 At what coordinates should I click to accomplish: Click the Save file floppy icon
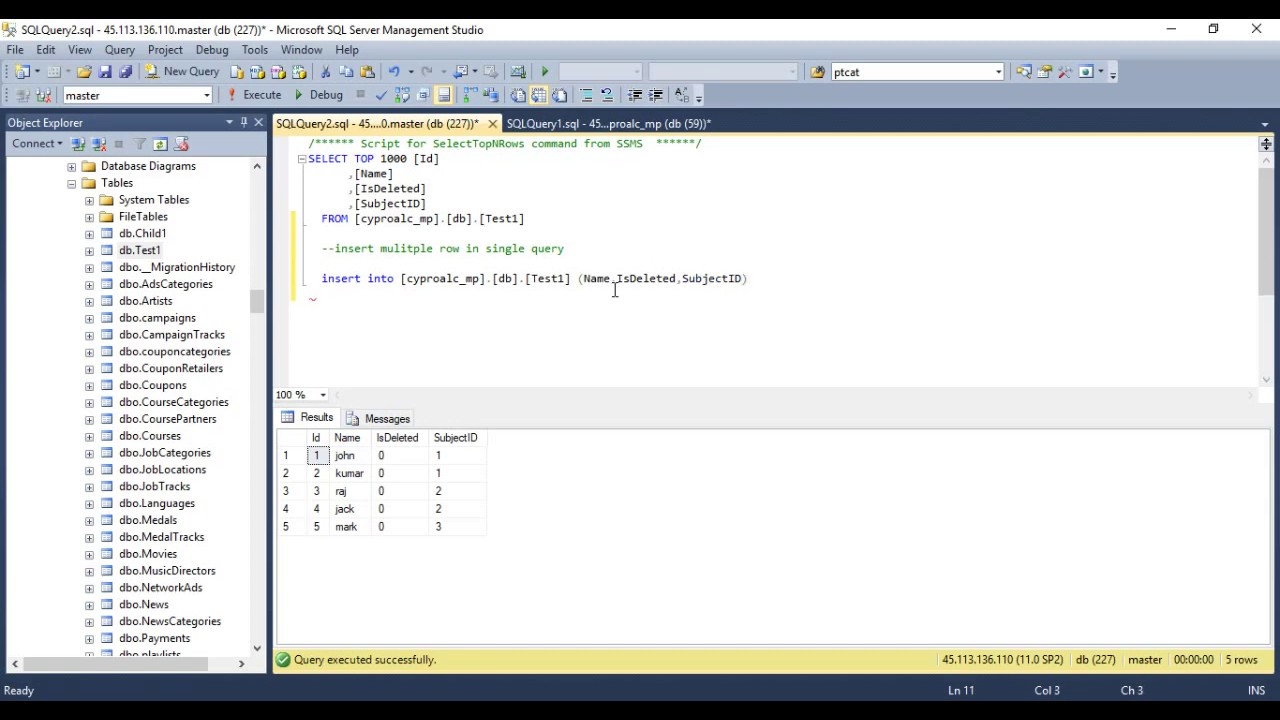point(105,72)
